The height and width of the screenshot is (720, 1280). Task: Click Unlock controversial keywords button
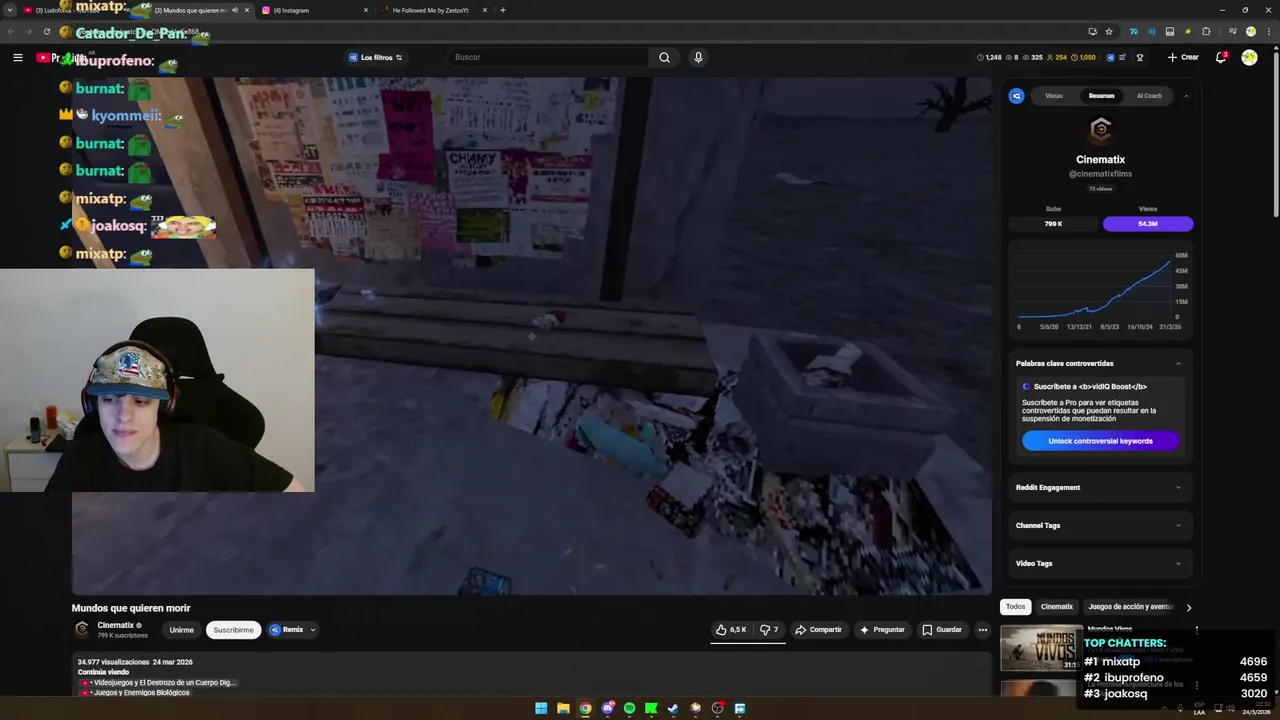[1100, 441]
